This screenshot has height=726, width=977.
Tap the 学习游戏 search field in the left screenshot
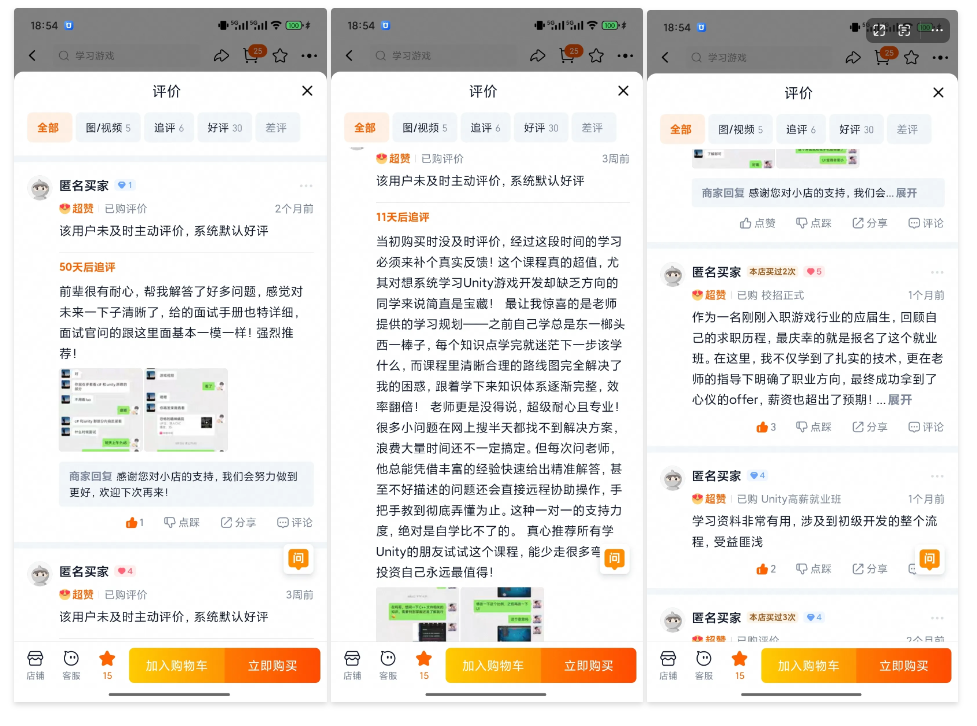pyautogui.click(x=130, y=57)
